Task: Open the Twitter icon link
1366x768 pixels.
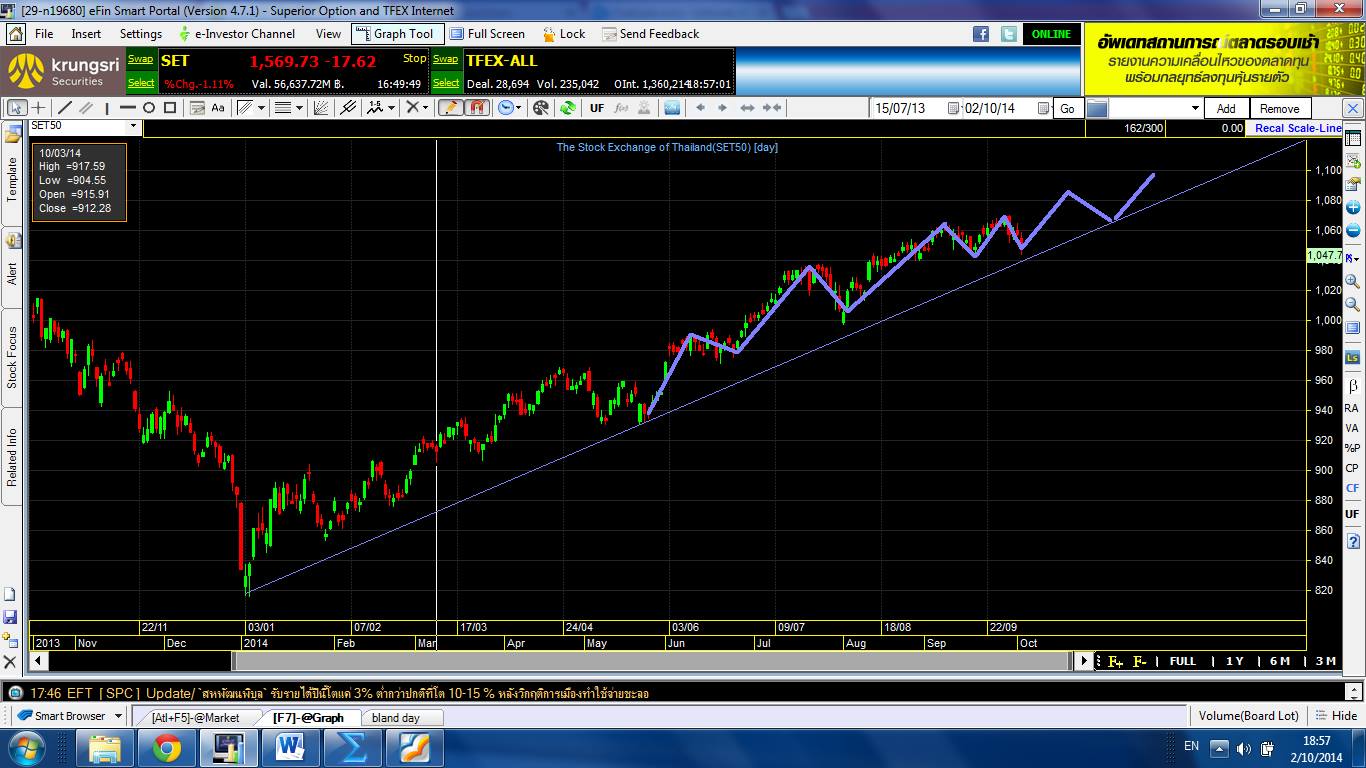Action: click(x=1008, y=34)
